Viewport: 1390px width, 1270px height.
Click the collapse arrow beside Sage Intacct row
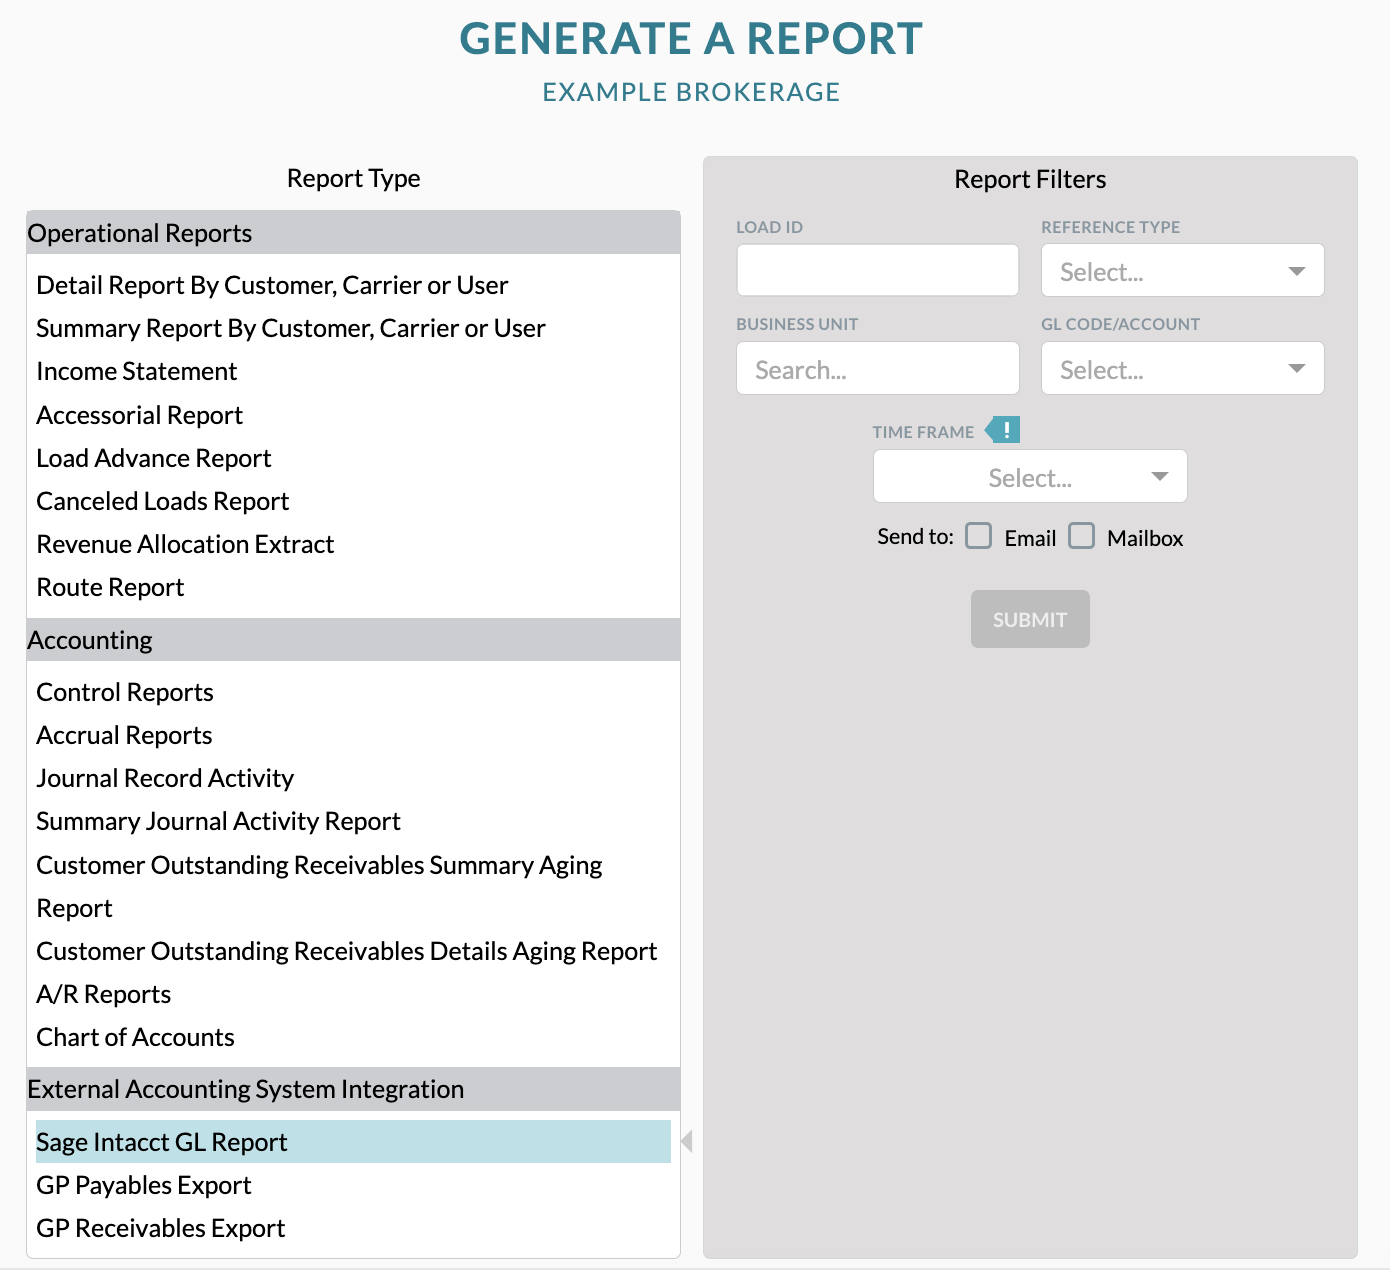(687, 1140)
